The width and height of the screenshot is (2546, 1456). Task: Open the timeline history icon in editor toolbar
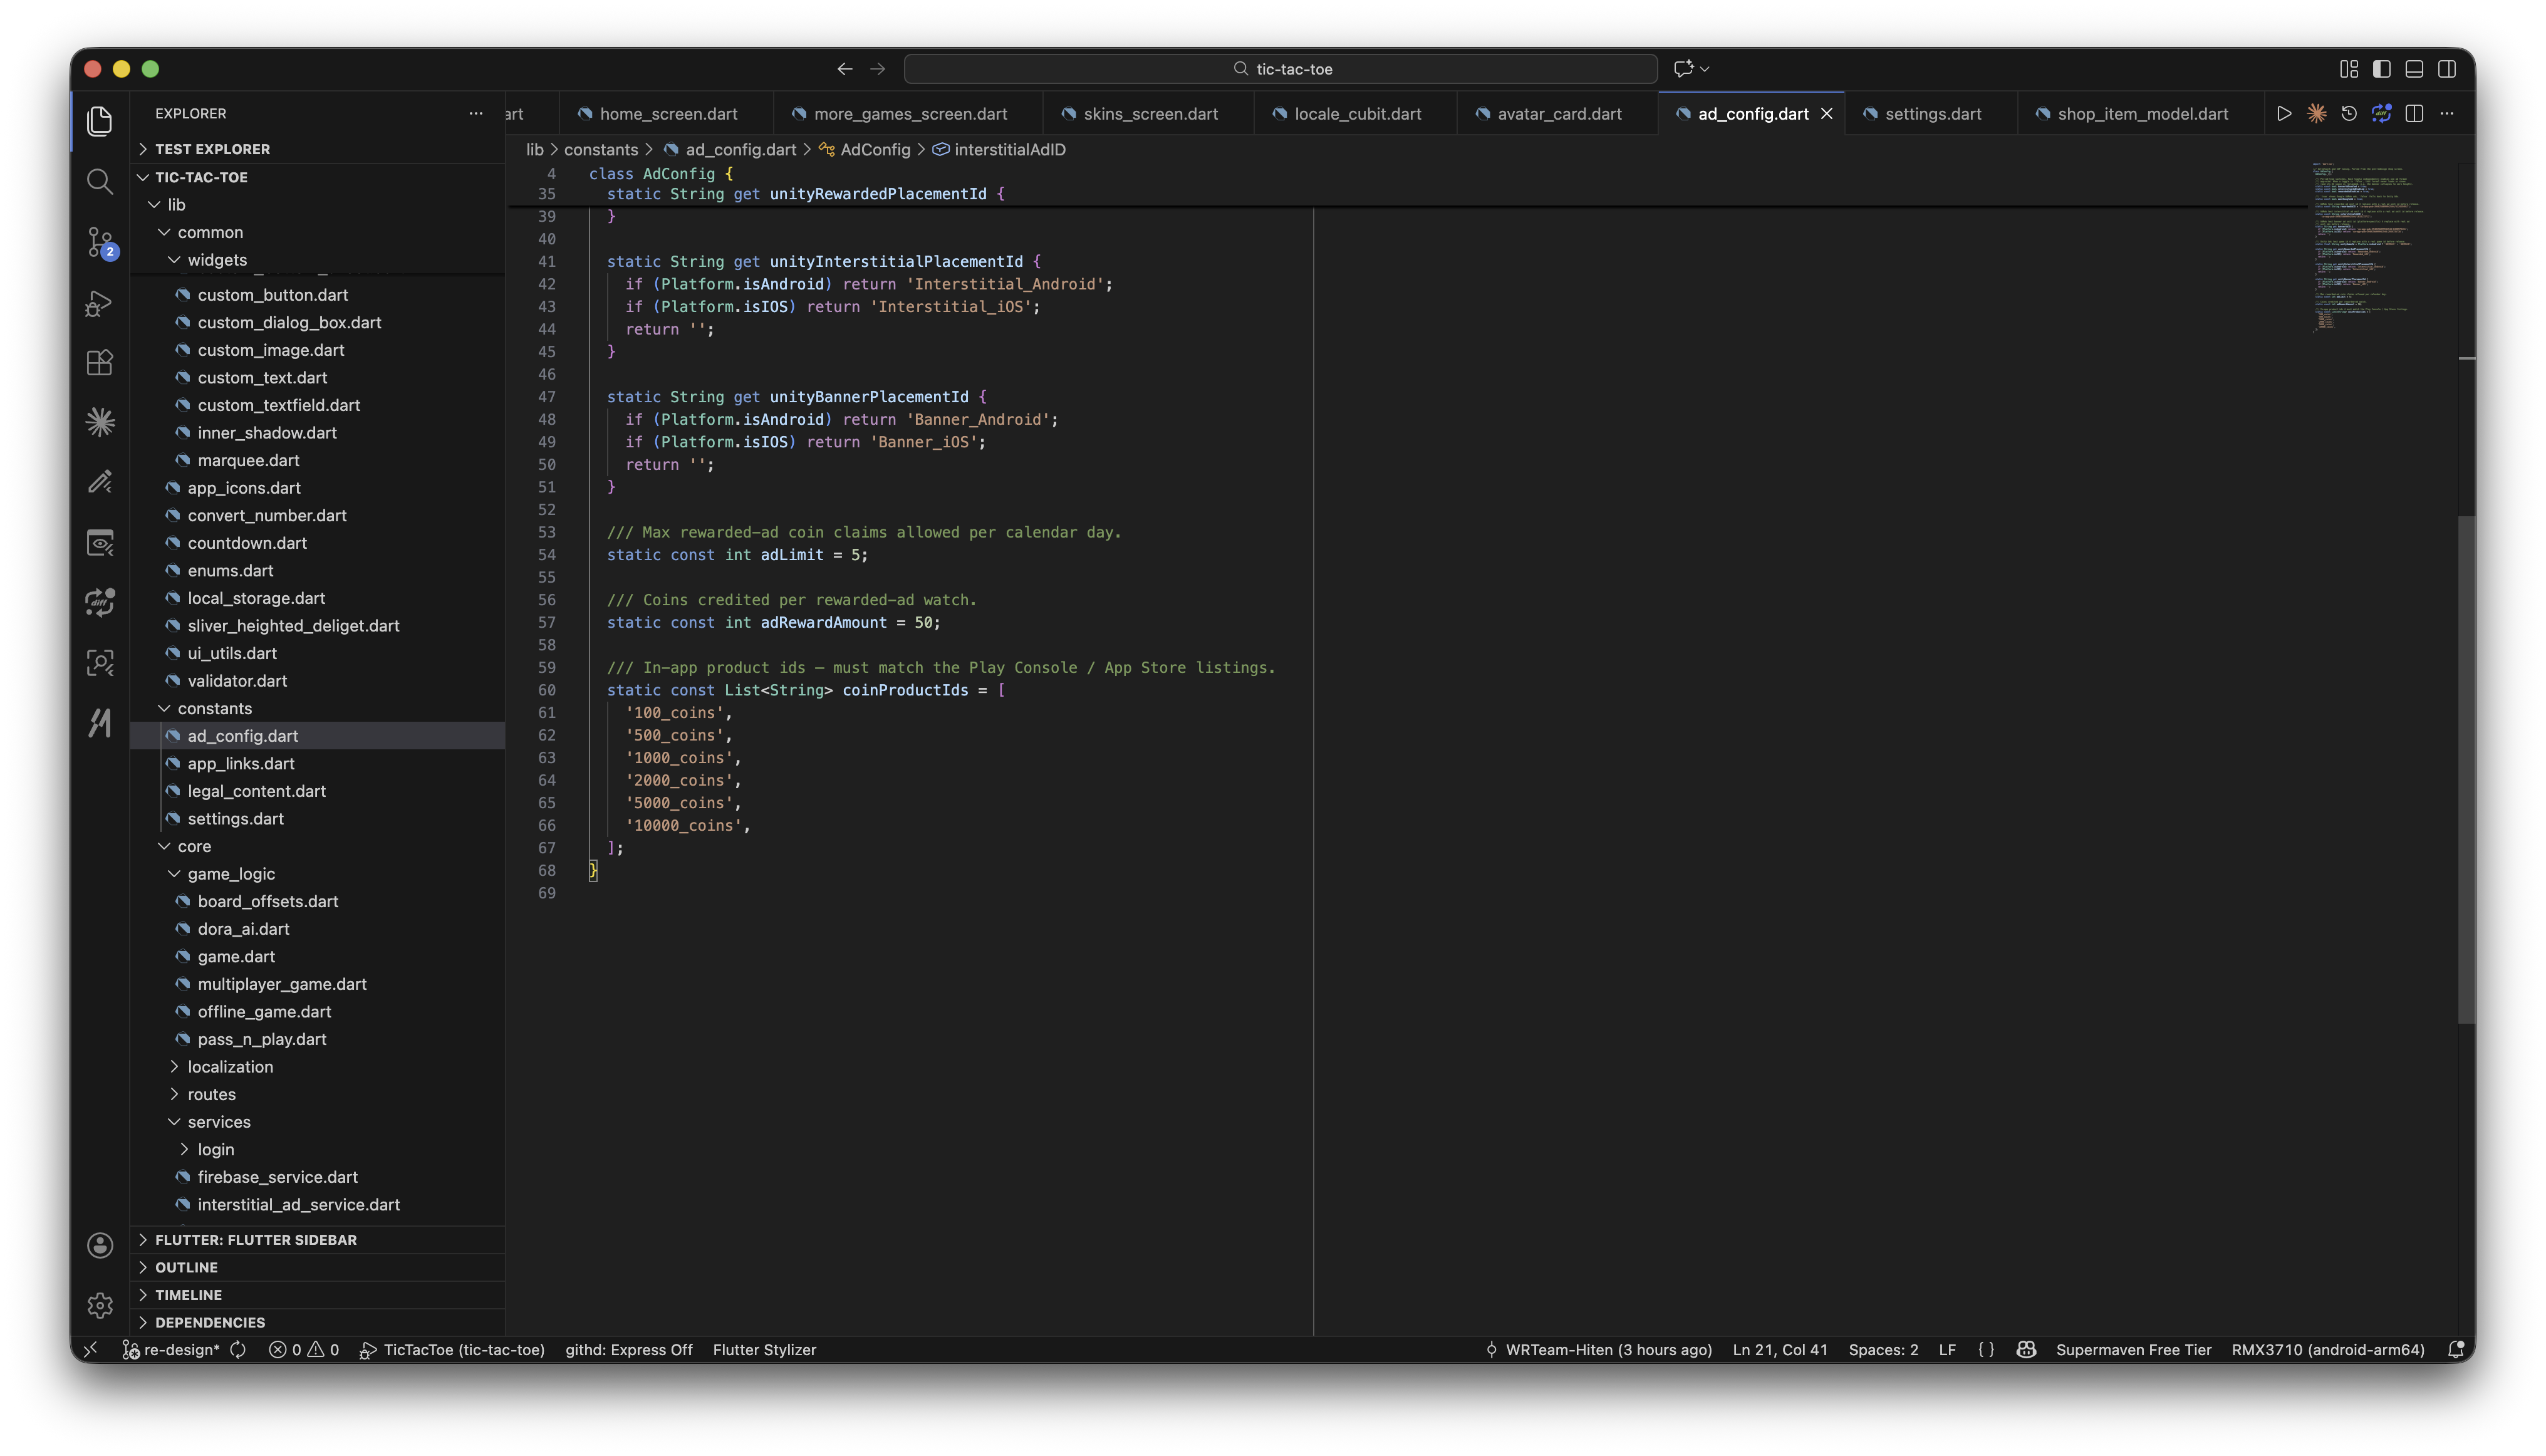pos(2349,114)
